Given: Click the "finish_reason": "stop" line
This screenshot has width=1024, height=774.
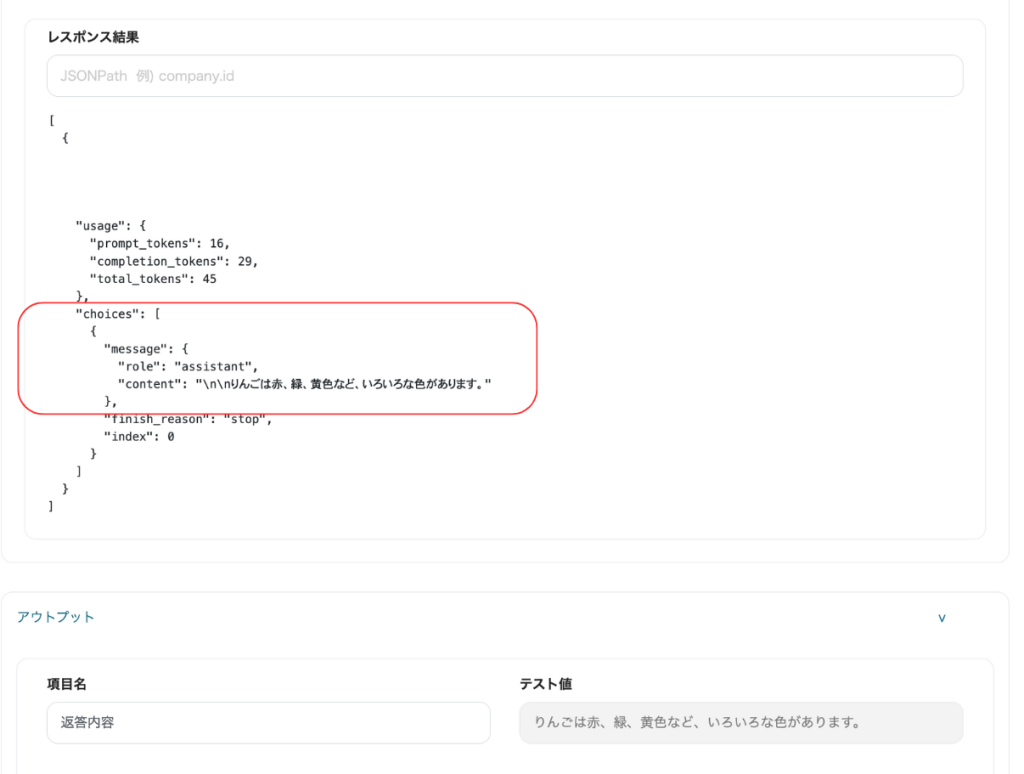Looking at the screenshot, I should (x=187, y=419).
